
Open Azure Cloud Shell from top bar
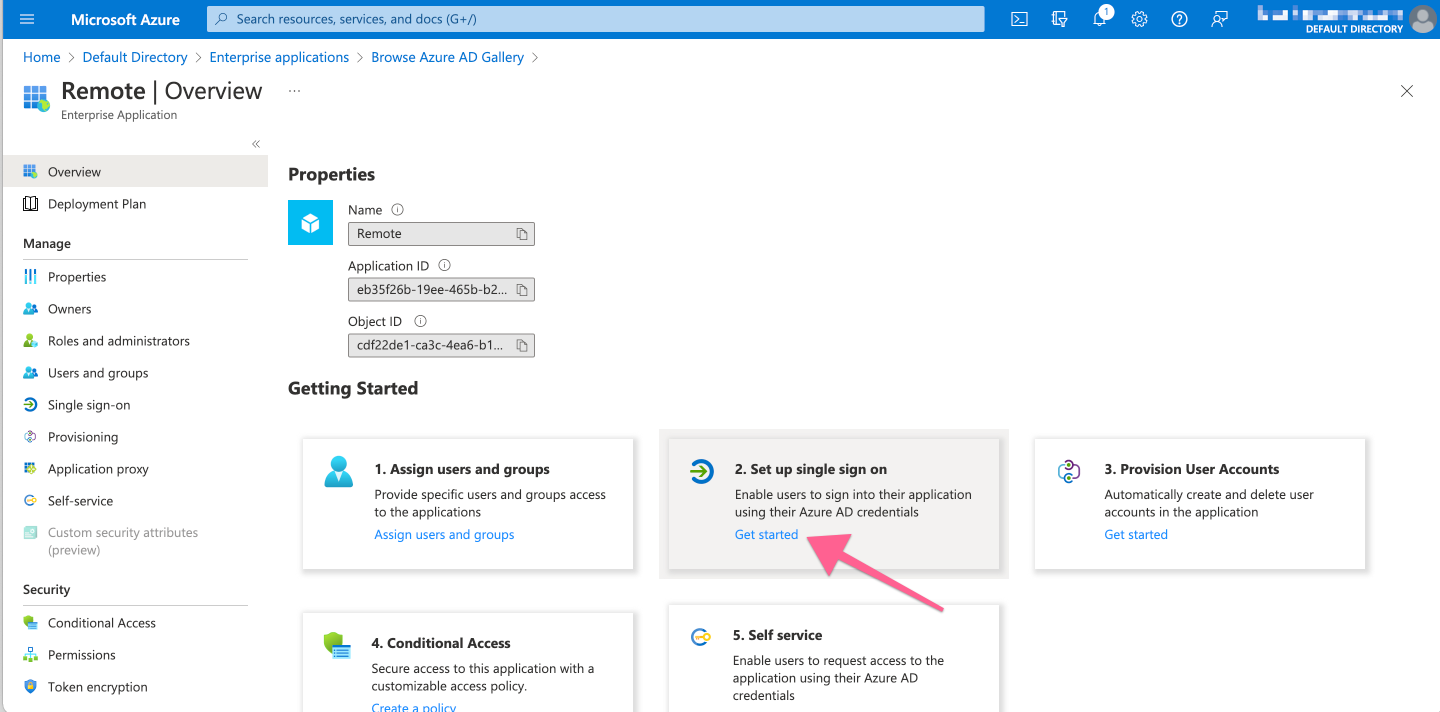coord(1018,19)
